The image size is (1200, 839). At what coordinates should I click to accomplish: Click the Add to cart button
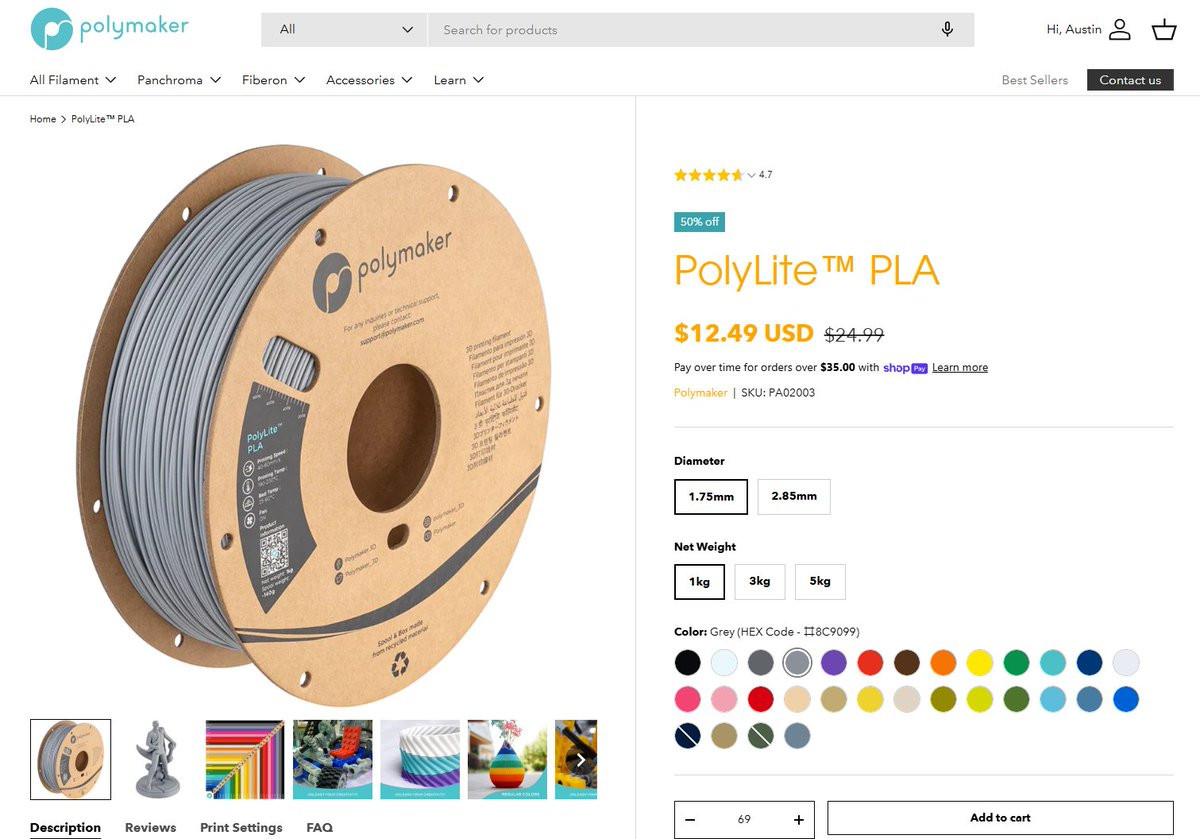click(1000, 818)
